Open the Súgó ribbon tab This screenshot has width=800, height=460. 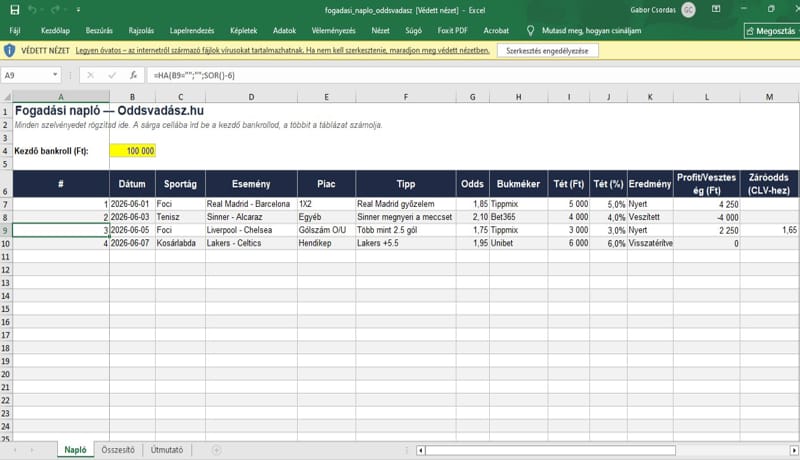pyautogui.click(x=413, y=31)
